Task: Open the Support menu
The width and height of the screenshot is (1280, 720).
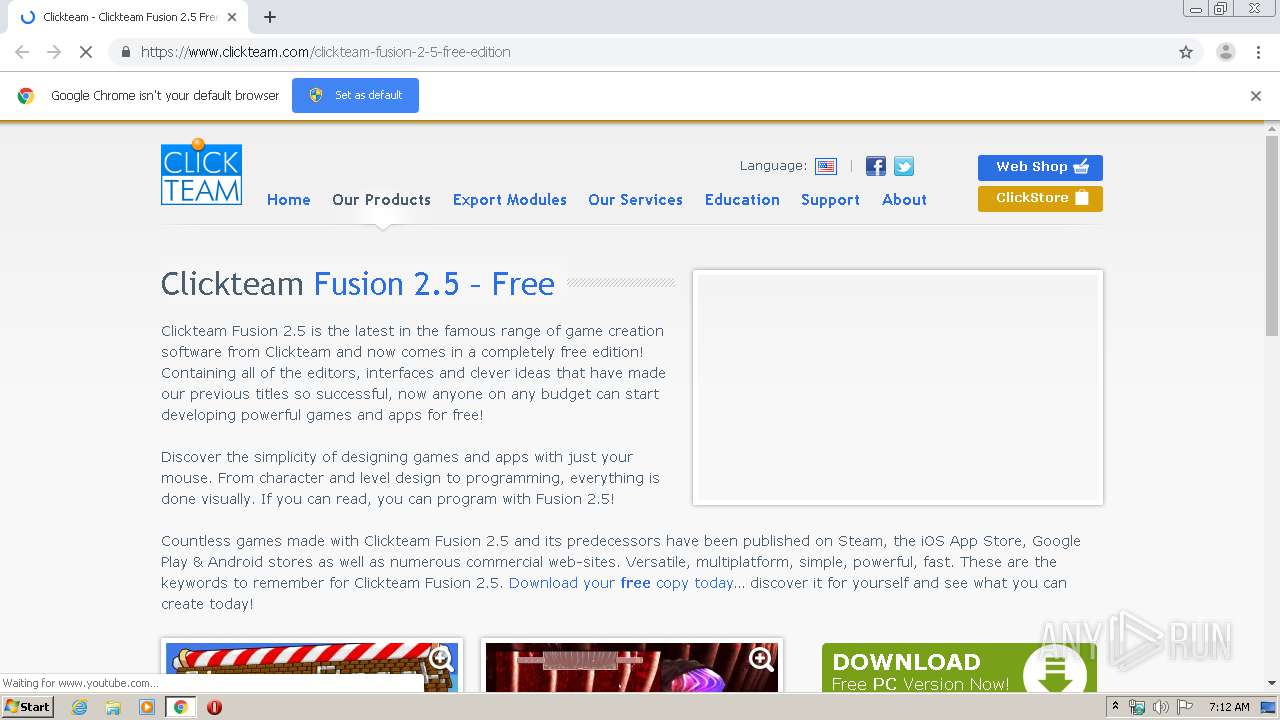Action: 830,200
